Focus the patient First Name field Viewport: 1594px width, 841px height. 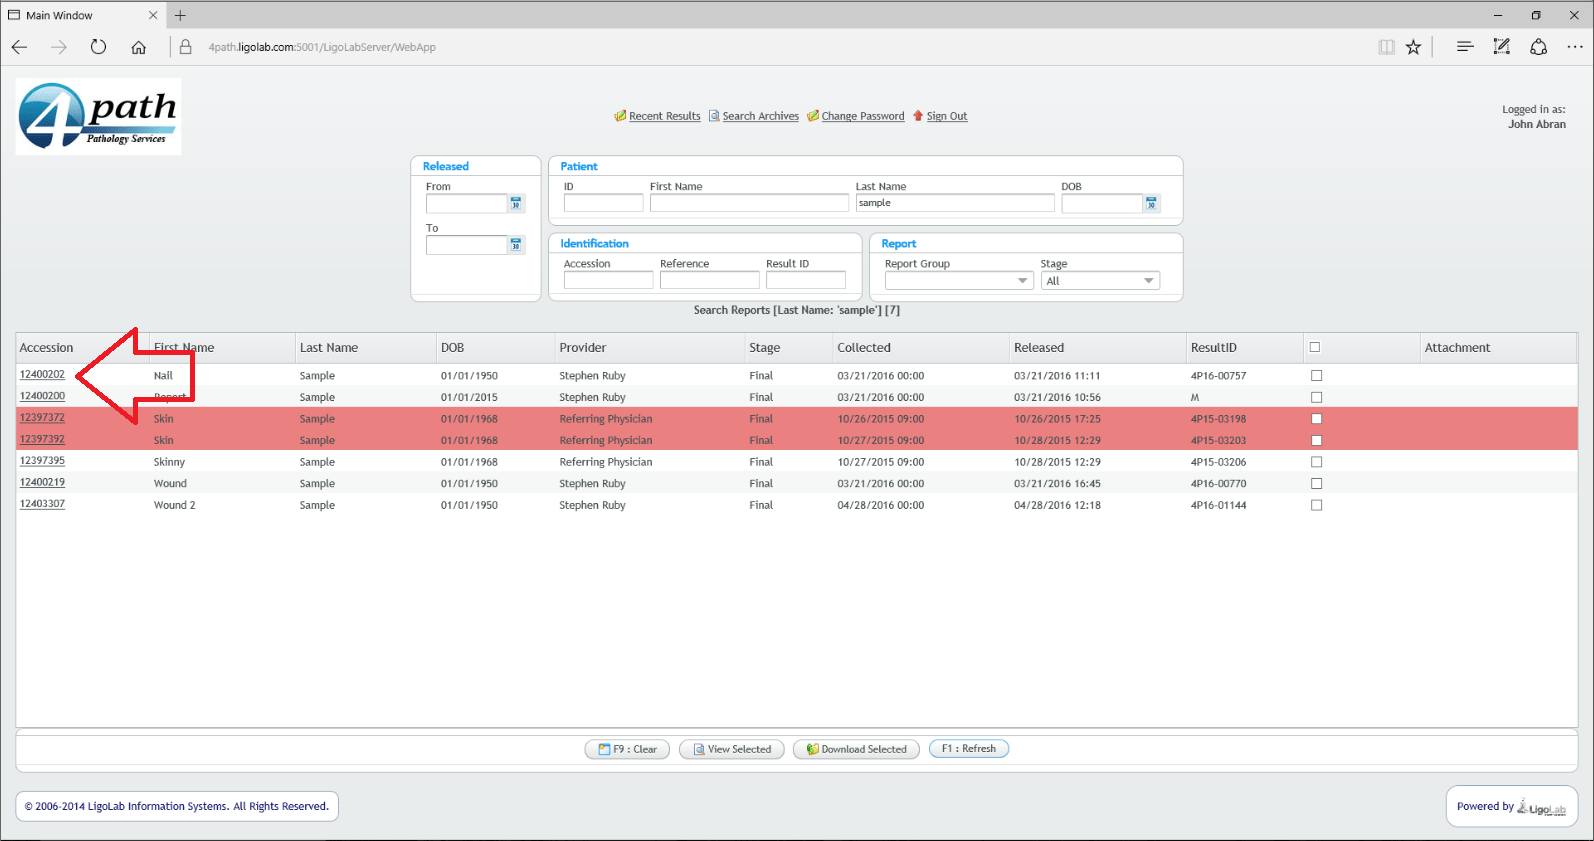tap(749, 203)
